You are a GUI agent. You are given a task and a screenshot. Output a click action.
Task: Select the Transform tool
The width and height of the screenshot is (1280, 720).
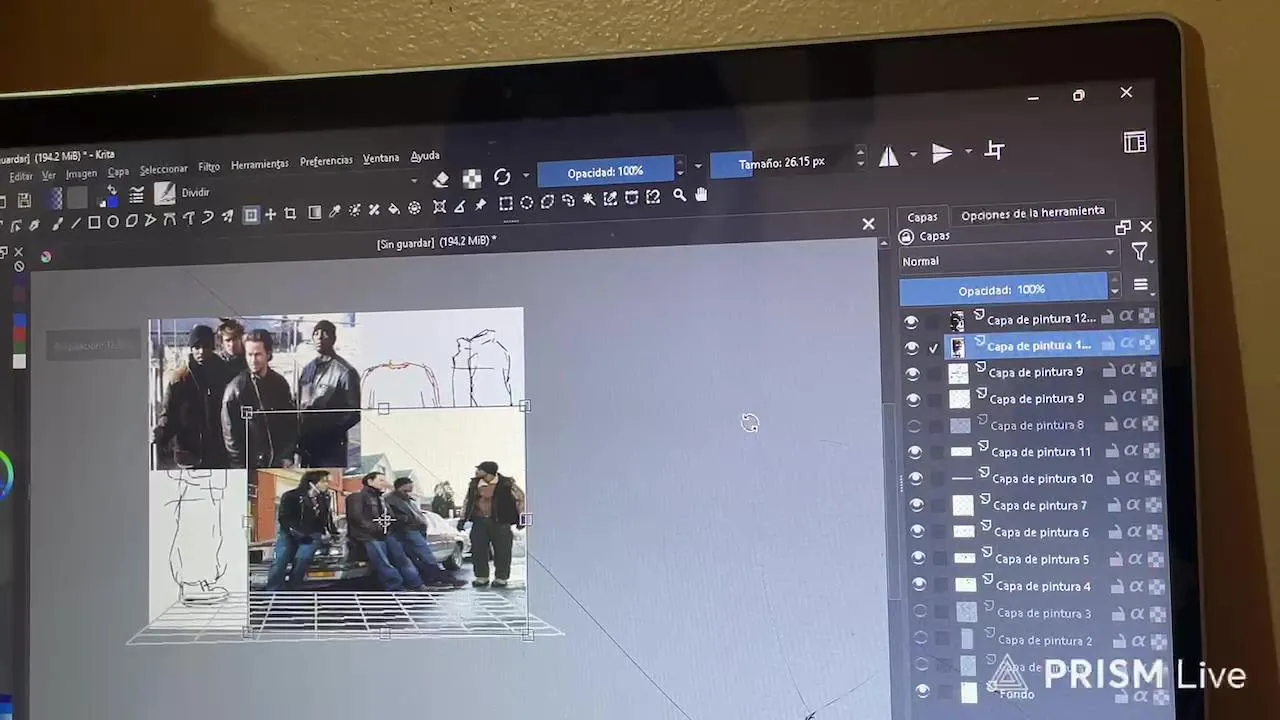point(251,215)
